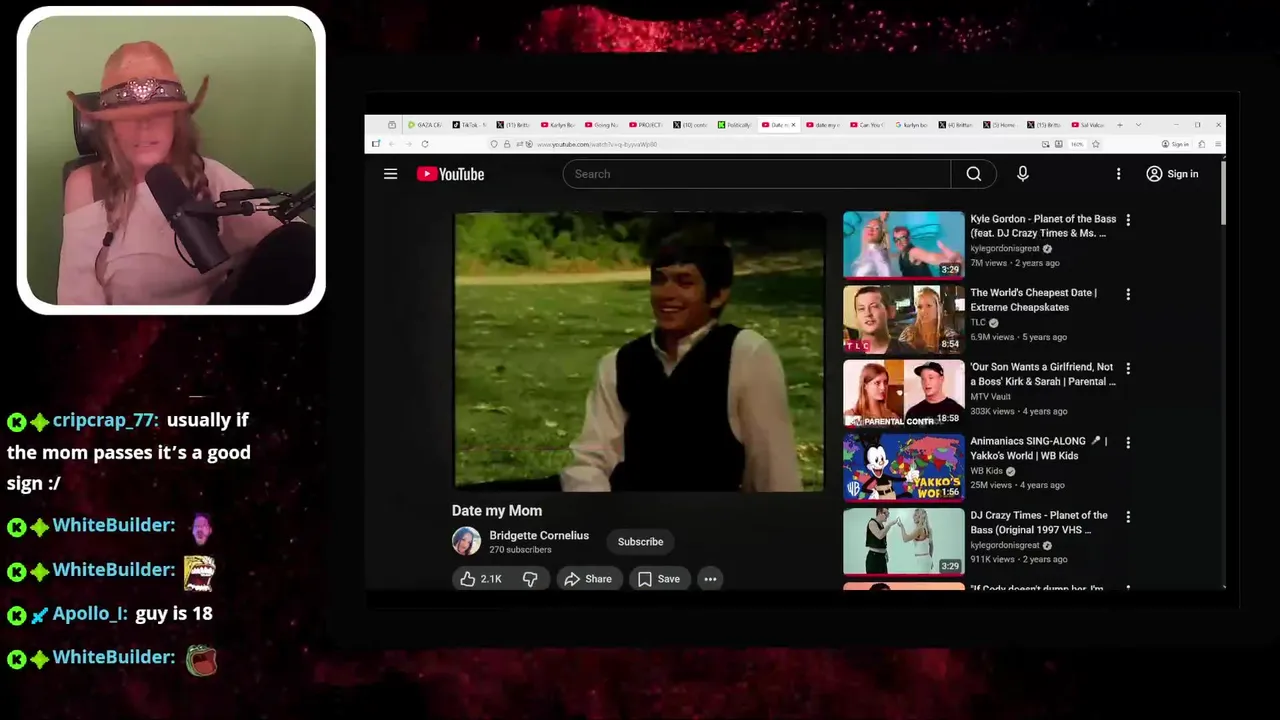Image resolution: width=1280 pixels, height=720 pixels.
Task: Play Kyle Gordon Planet of the Bass thumbnail
Action: tap(904, 244)
